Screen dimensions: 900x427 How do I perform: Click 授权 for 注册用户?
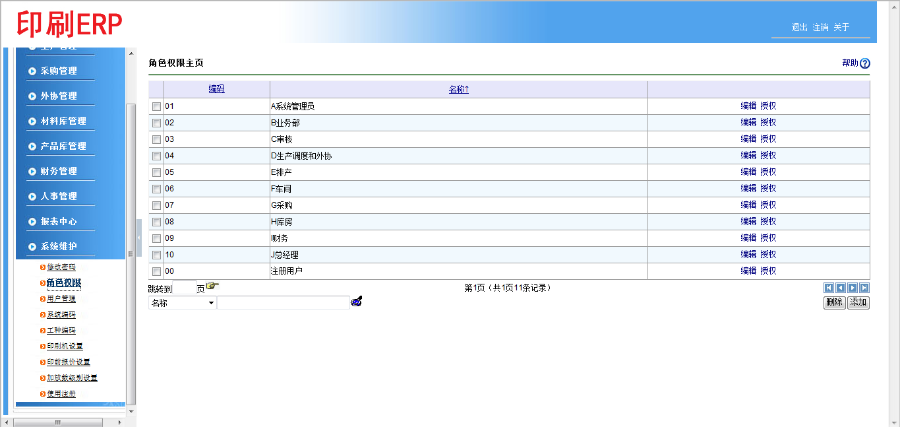tap(769, 270)
